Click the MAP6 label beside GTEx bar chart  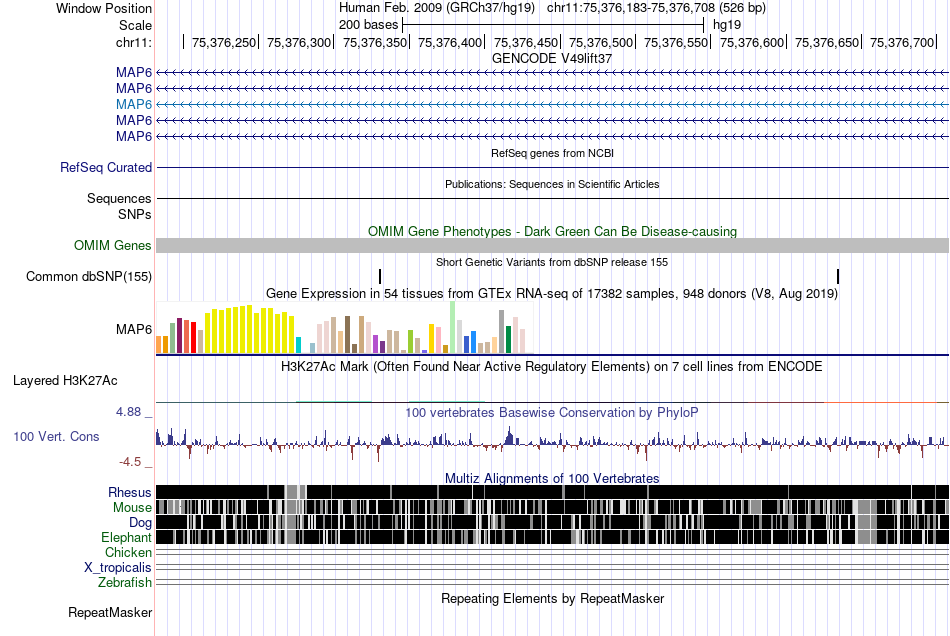coord(133,329)
